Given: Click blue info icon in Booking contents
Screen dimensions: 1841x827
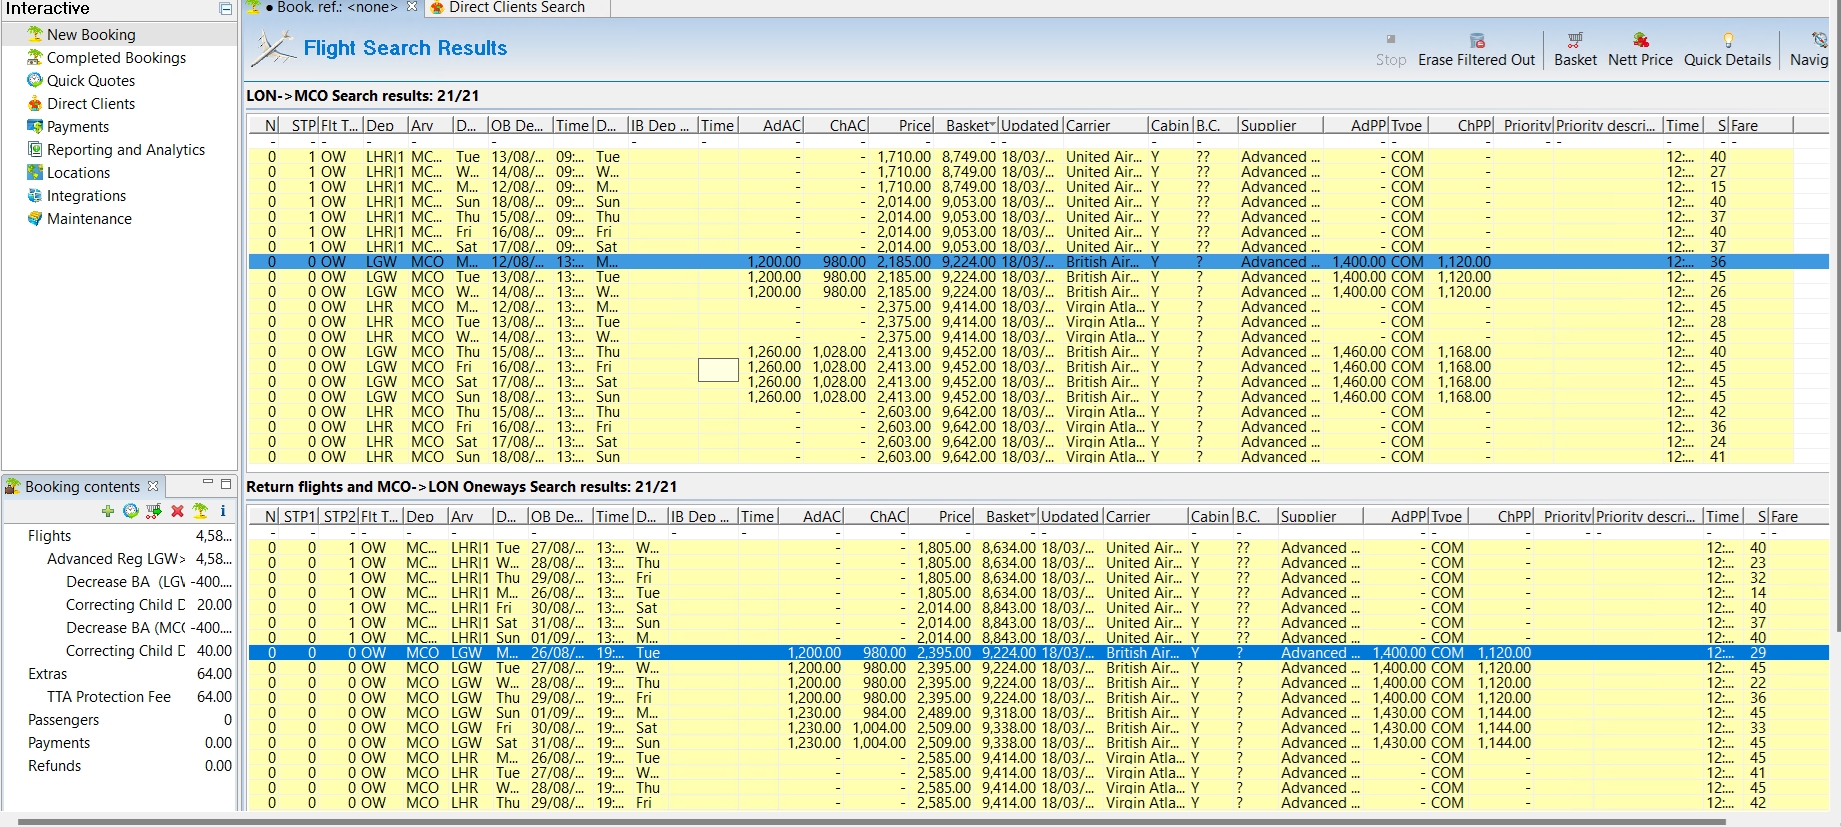Looking at the screenshot, I should pos(222,511).
